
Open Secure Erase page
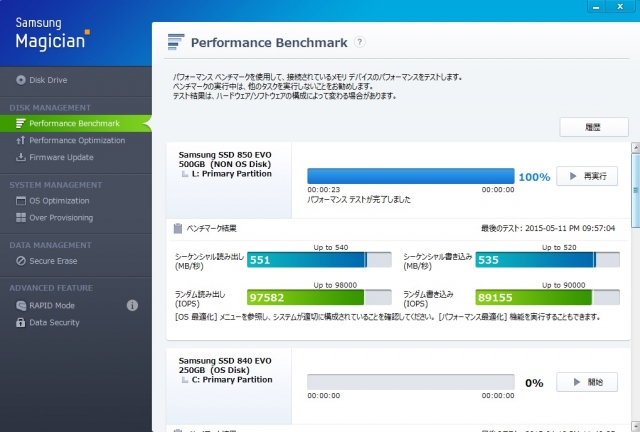click(x=53, y=261)
